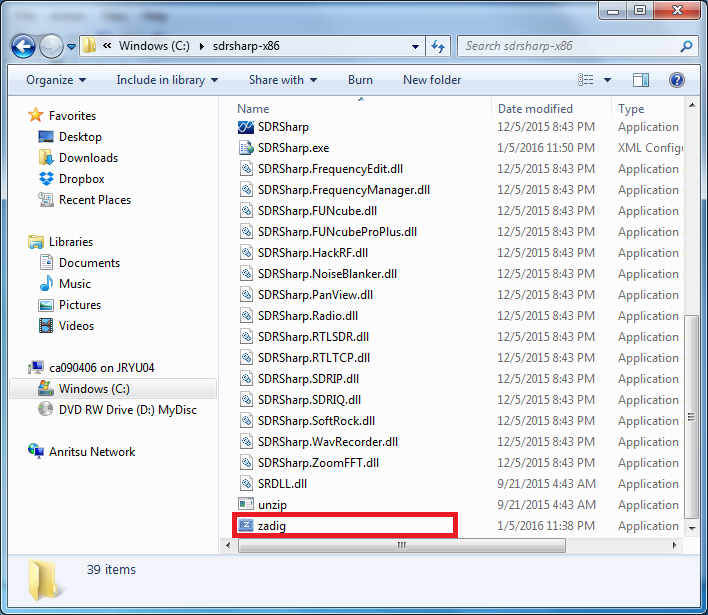Open Recent Places in Favorites

tap(85, 200)
